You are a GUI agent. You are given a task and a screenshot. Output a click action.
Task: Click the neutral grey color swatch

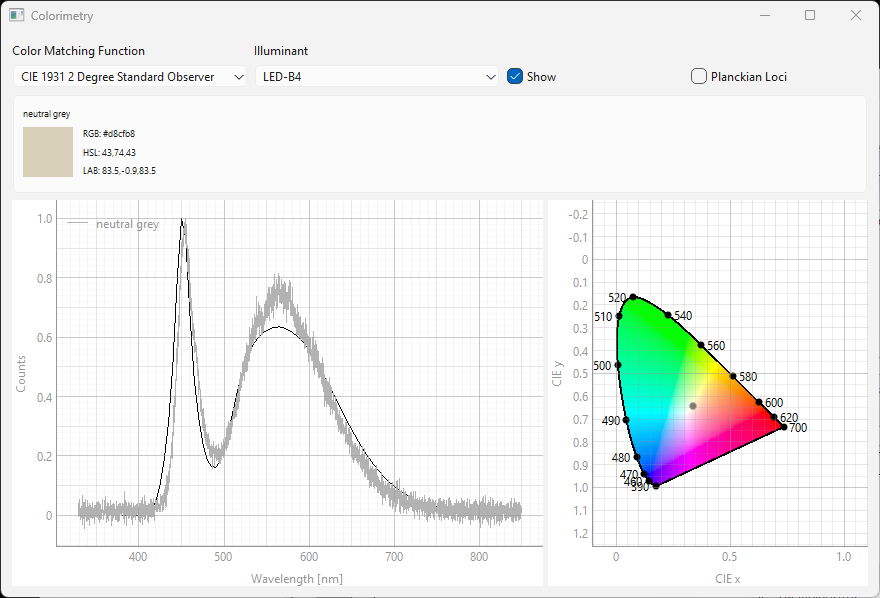click(48, 152)
